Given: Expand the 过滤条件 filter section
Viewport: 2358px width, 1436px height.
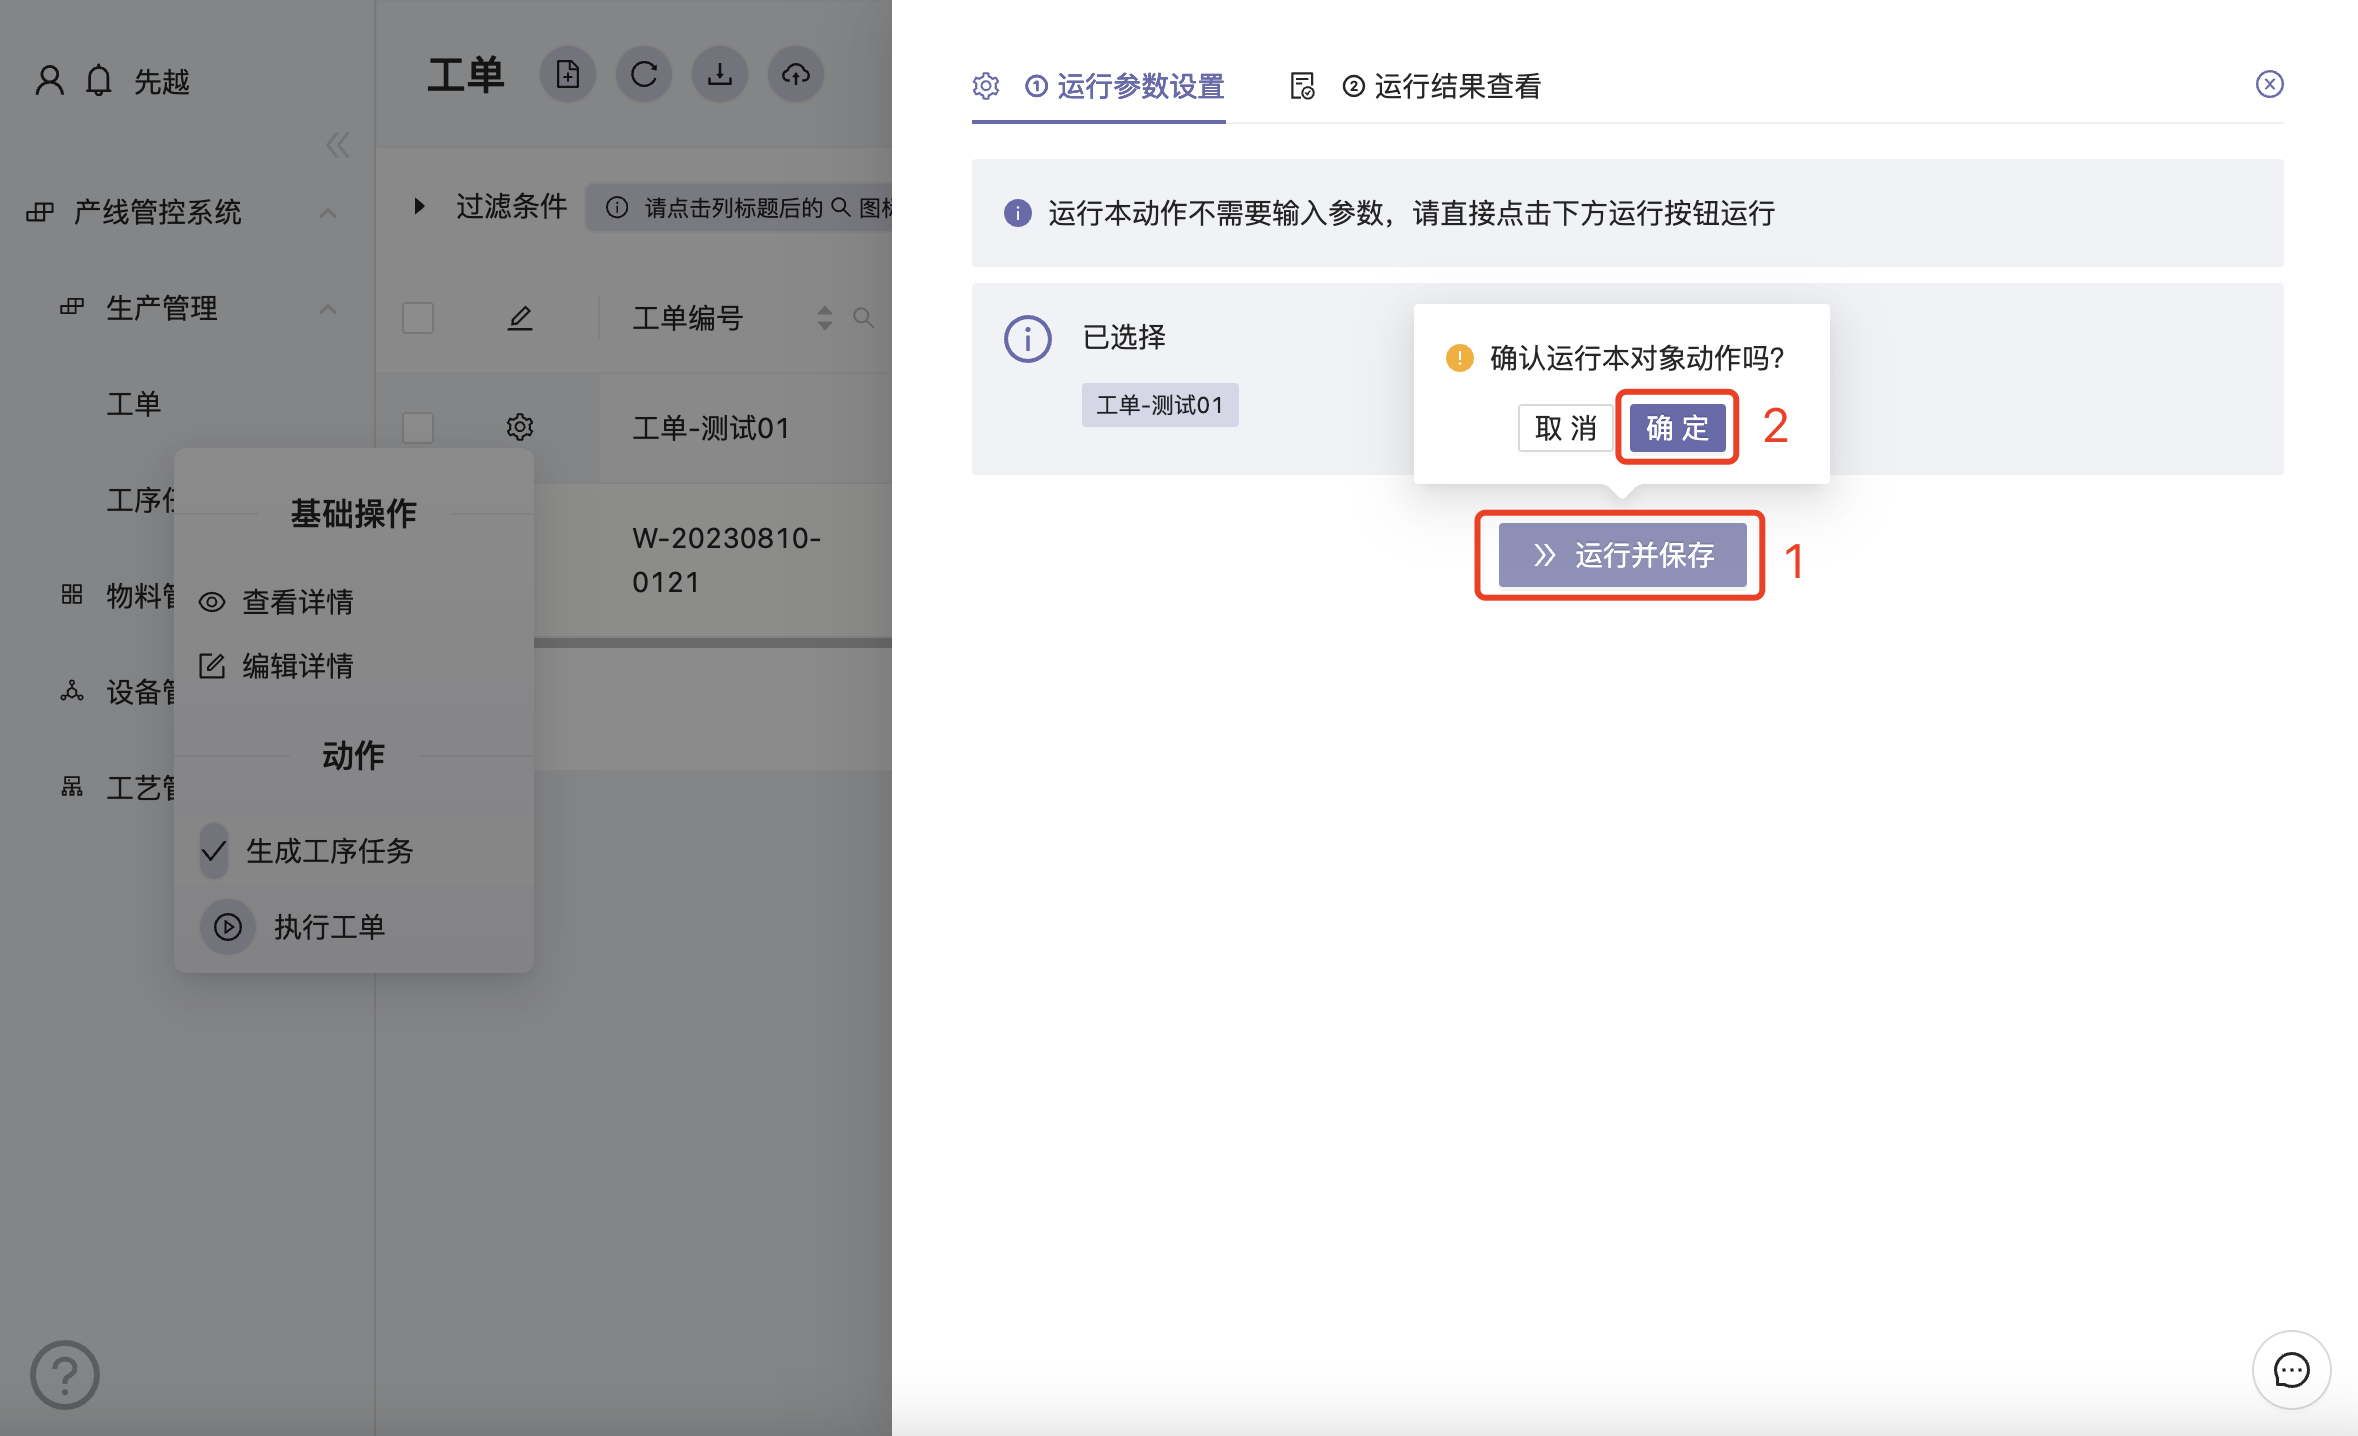Looking at the screenshot, I should pyautogui.click(x=420, y=206).
